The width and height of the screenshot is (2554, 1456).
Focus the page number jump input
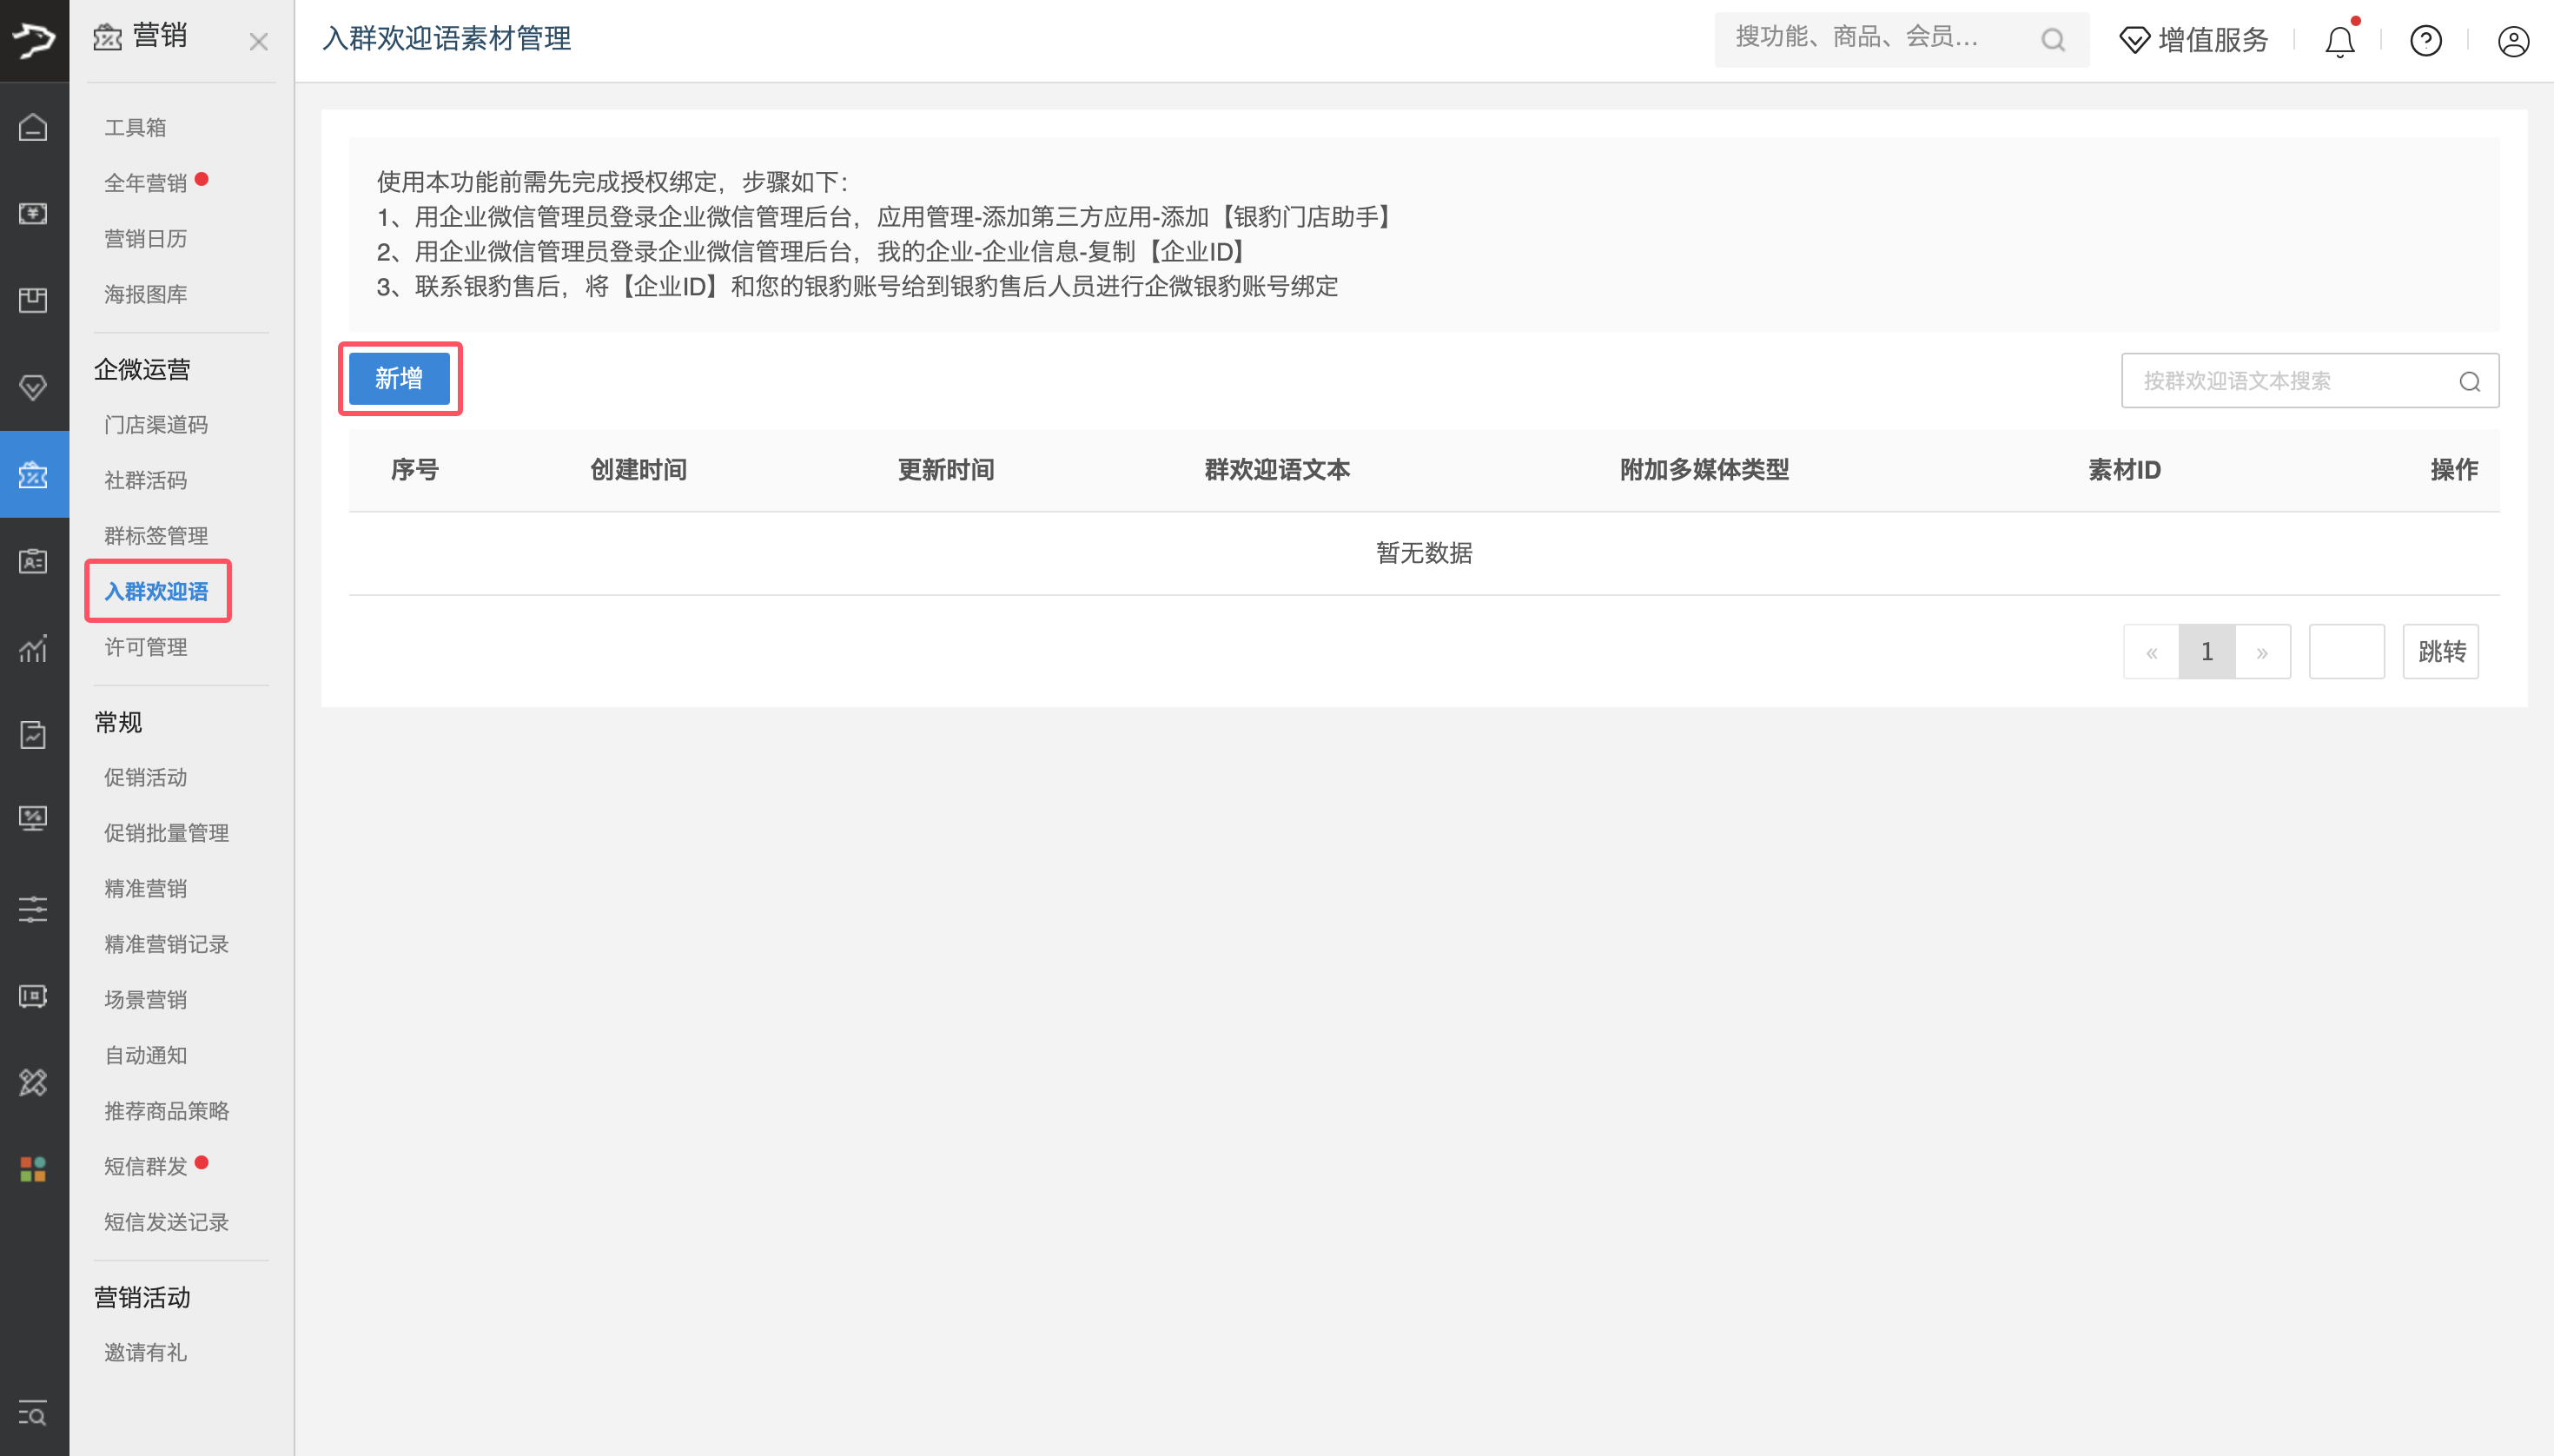pos(2346,652)
